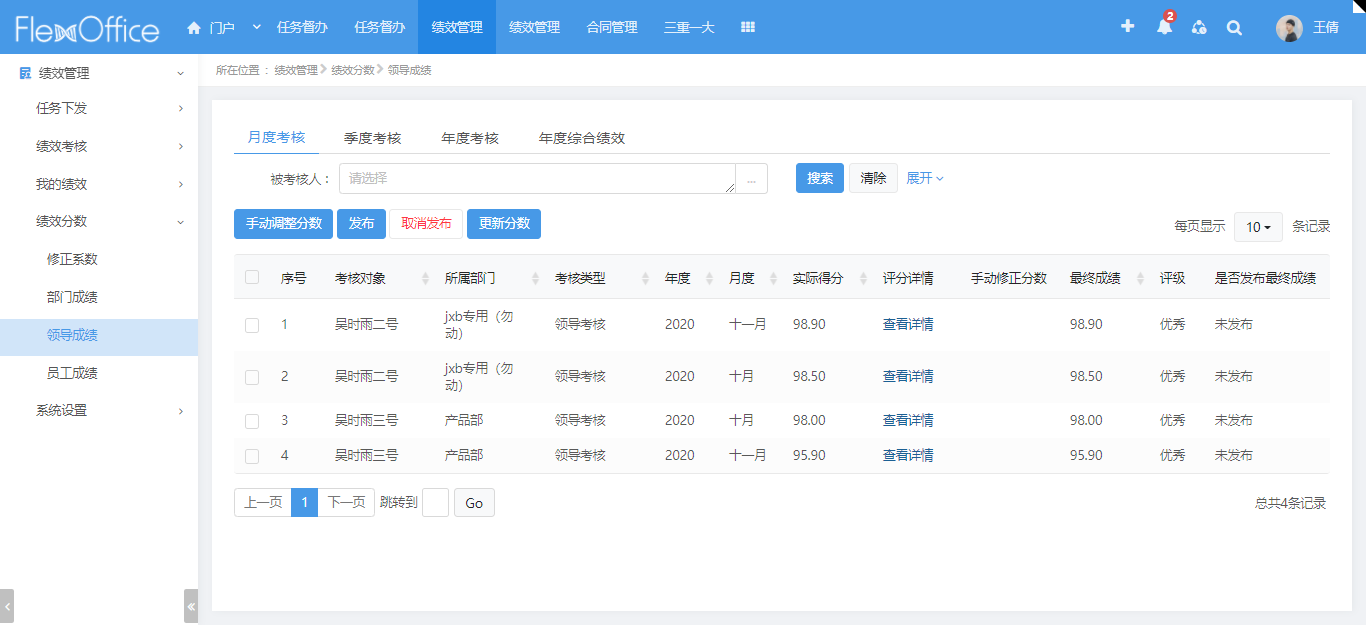Open the page size dropdown showing 10
This screenshot has height=625, width=1366.
(x=1258, y=227)
